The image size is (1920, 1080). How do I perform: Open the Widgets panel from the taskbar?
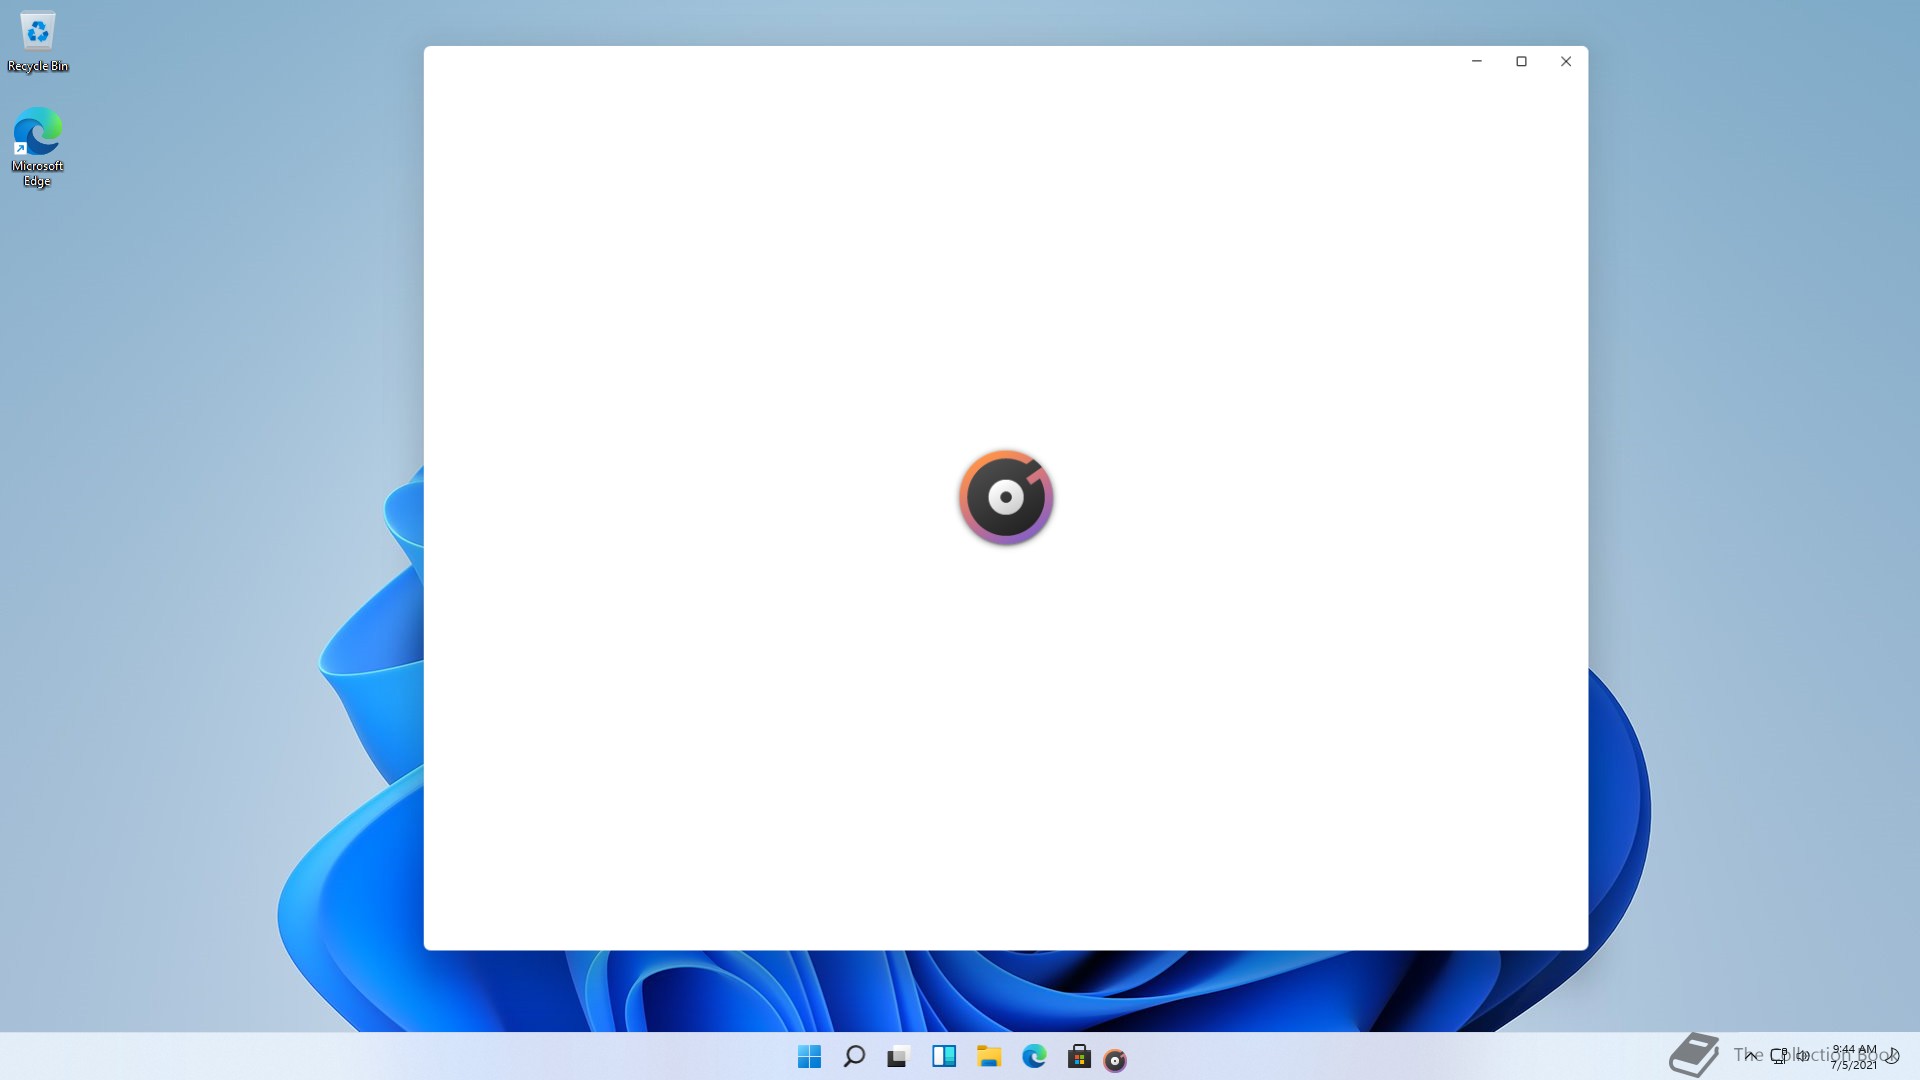point(944,1057)
